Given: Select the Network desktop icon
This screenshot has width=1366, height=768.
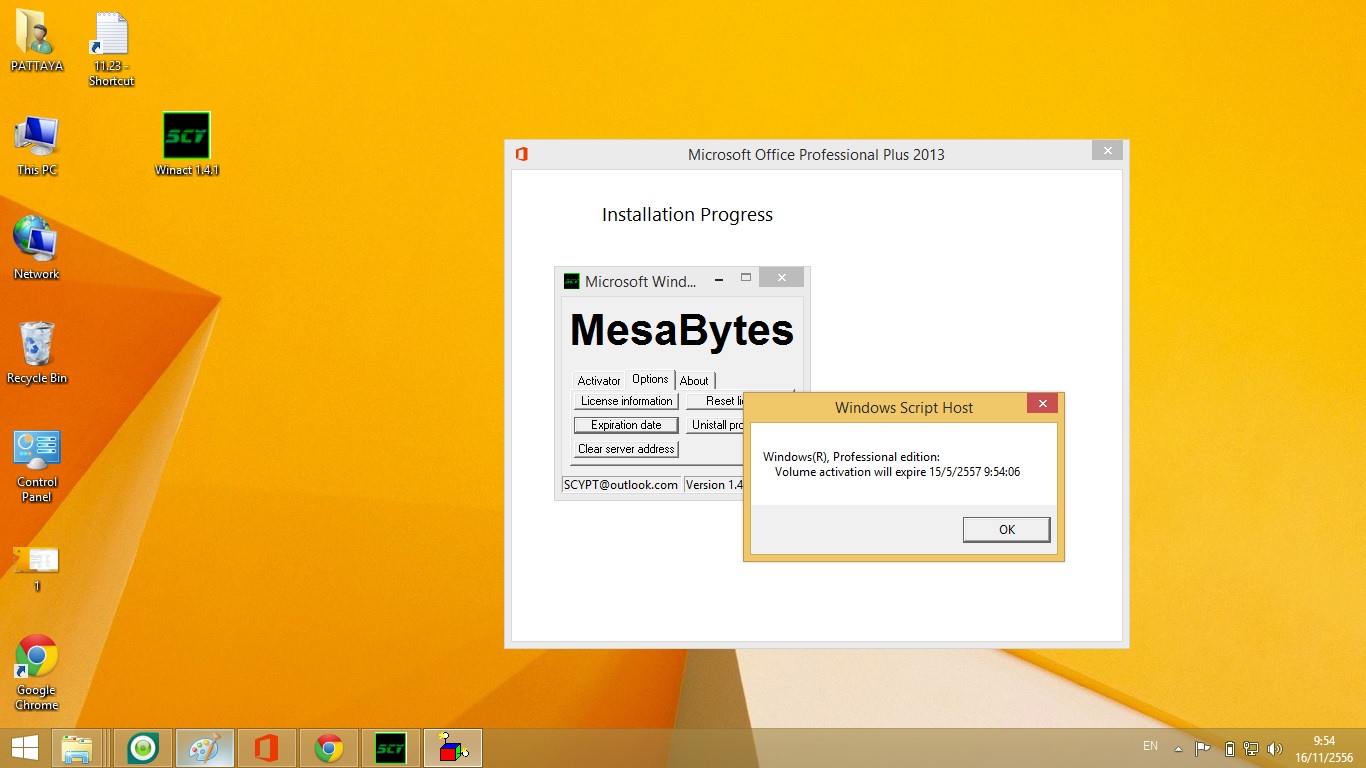Looking at the screenshot, I should [37, 248].
